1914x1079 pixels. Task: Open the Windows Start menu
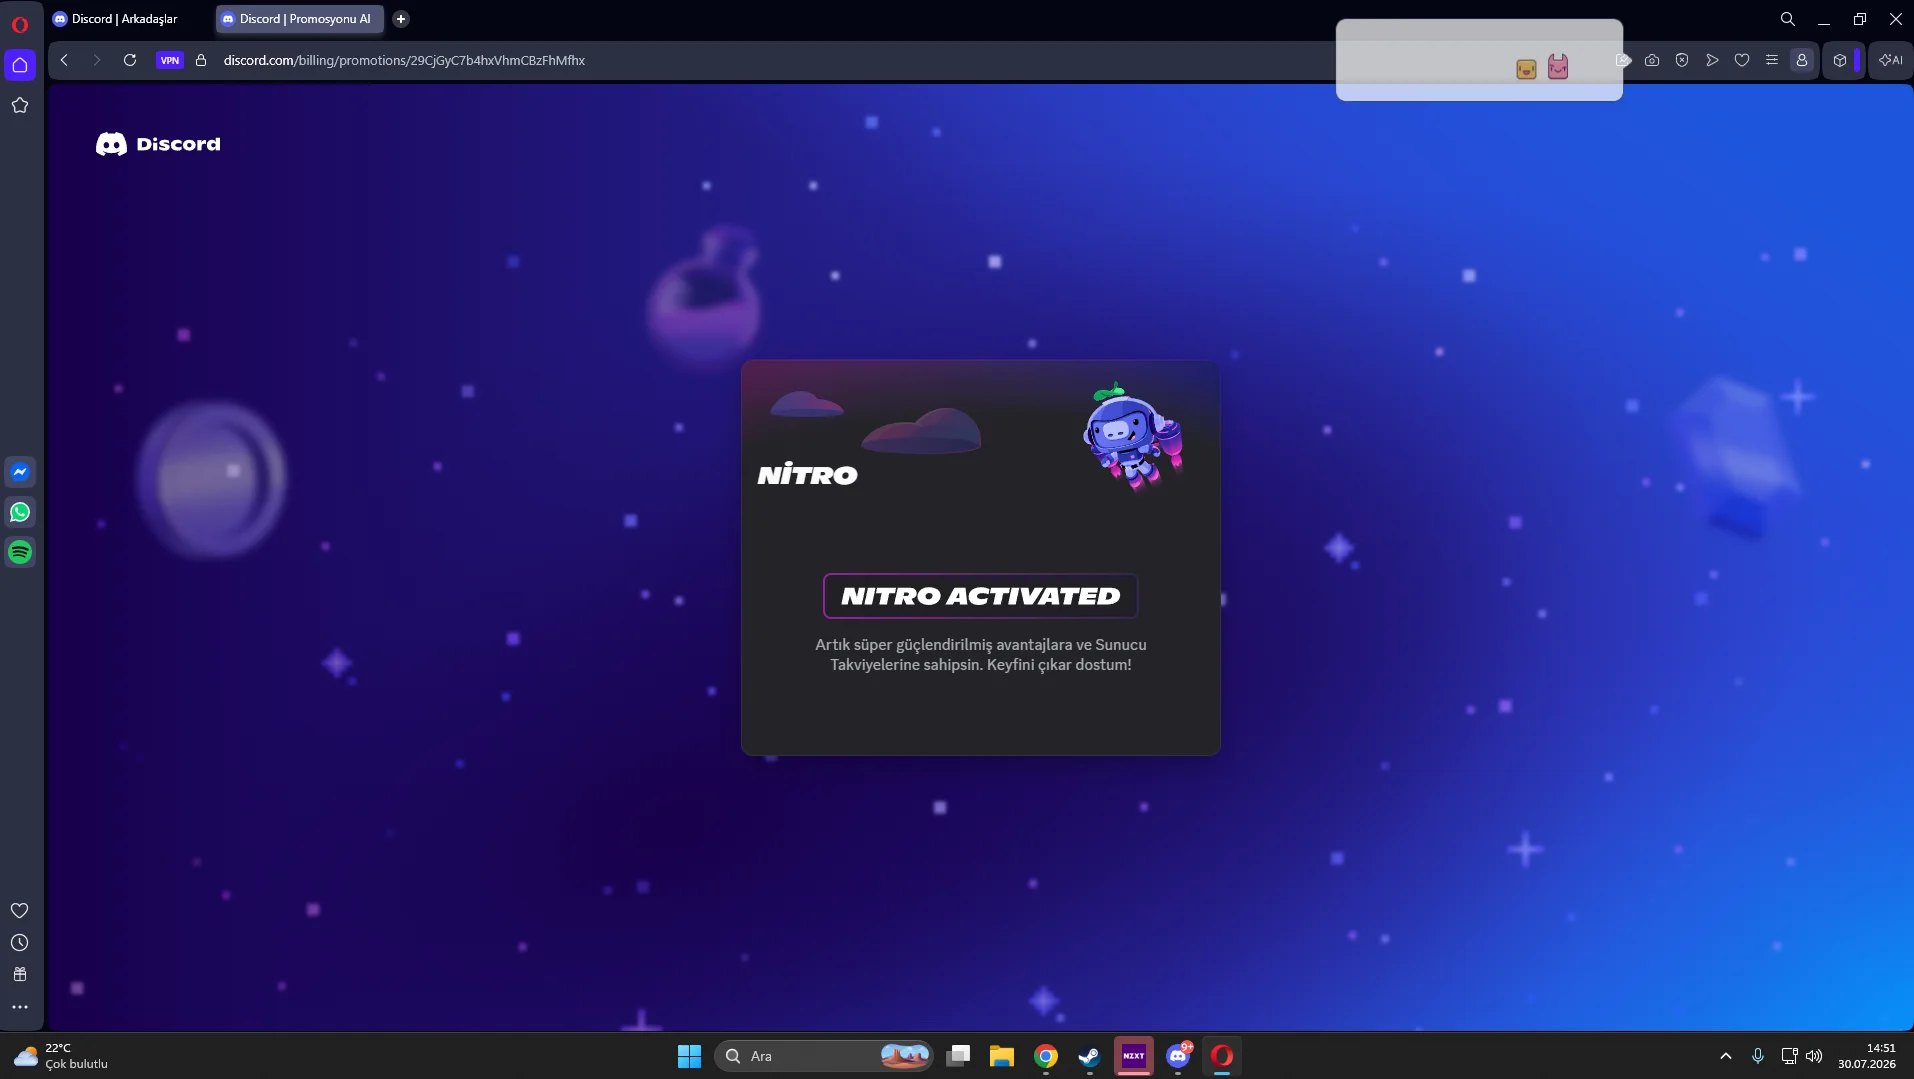pyautogui.click(x=689, y=1056)
